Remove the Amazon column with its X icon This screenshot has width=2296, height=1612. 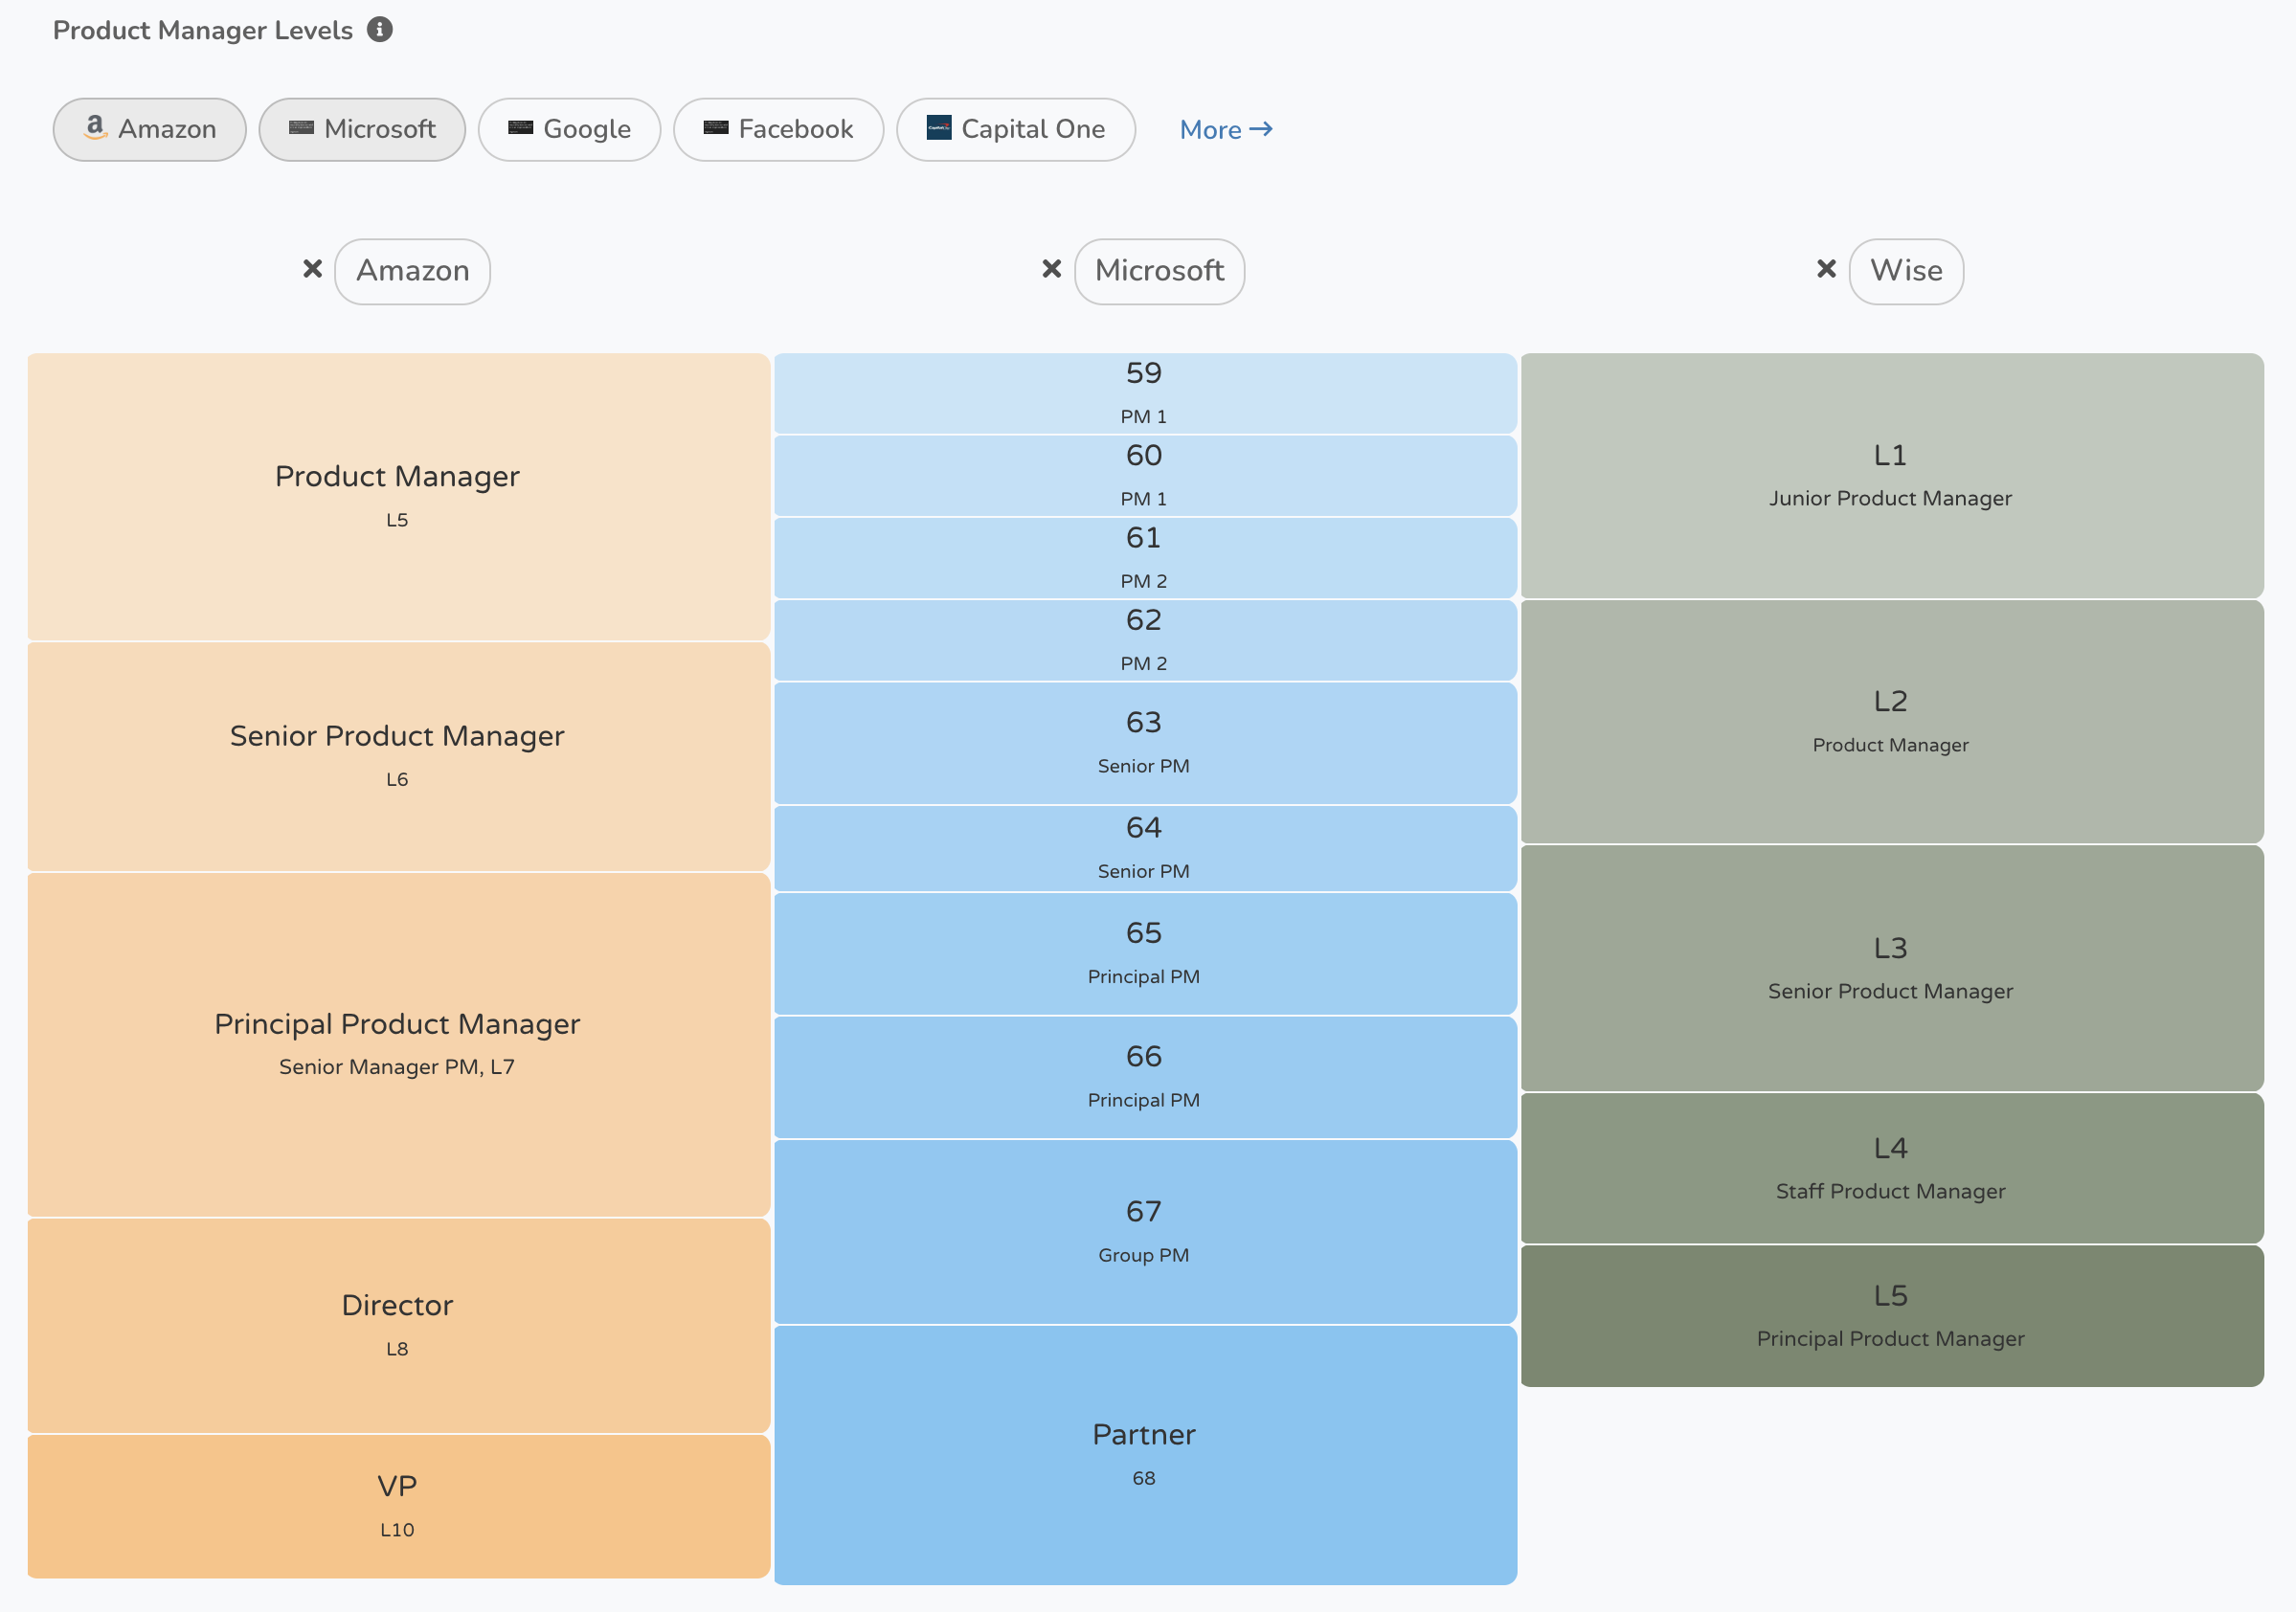pos(312,269)
